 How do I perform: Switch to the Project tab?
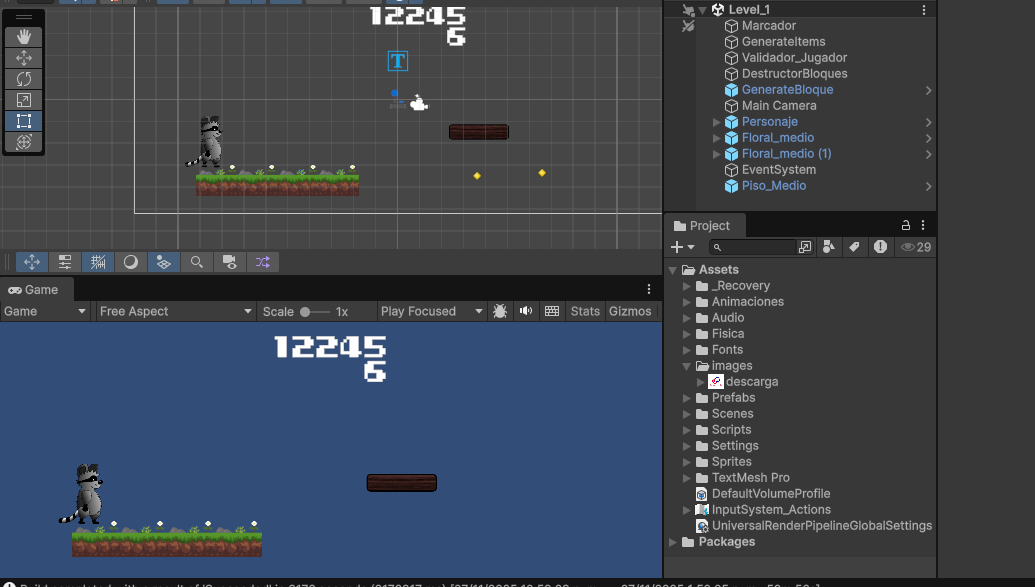tap(702, 226)
